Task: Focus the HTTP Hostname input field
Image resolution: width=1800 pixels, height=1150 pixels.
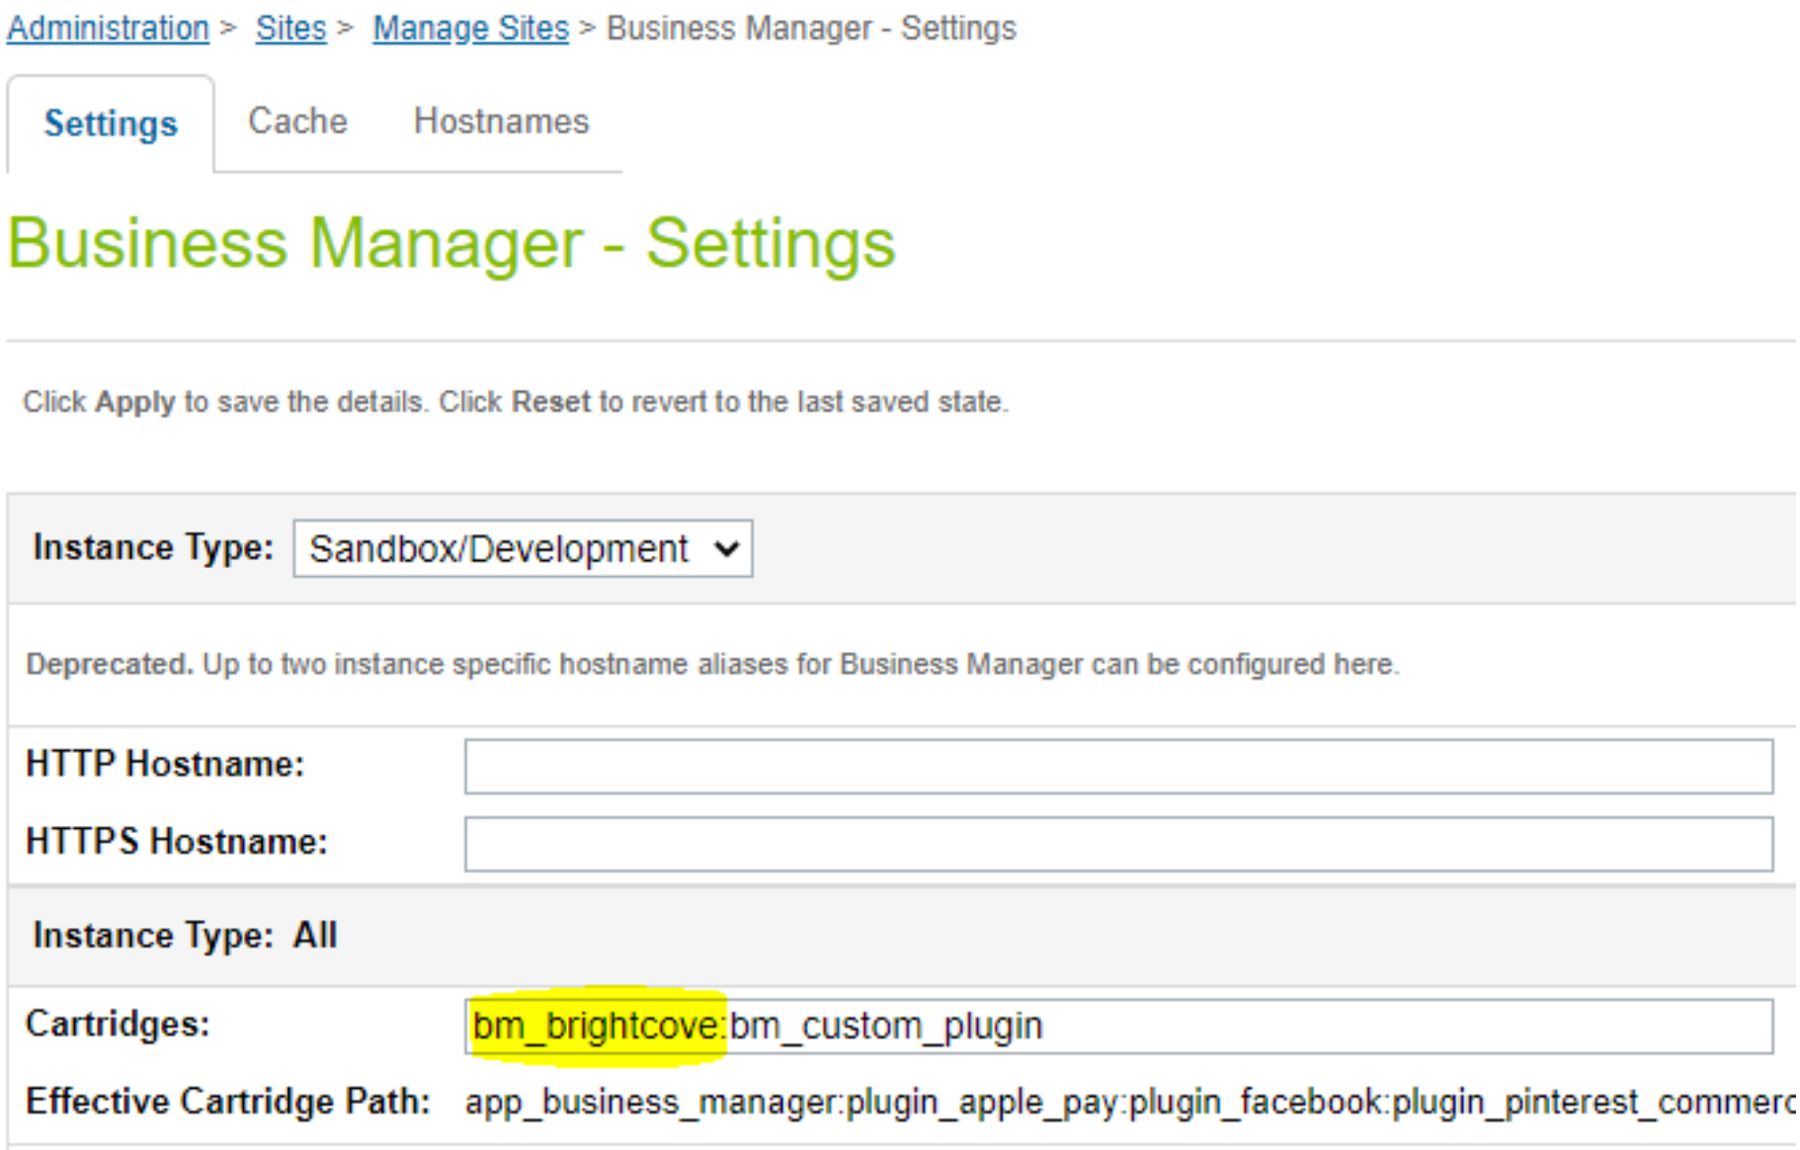Action: [x=1118, y=767]
